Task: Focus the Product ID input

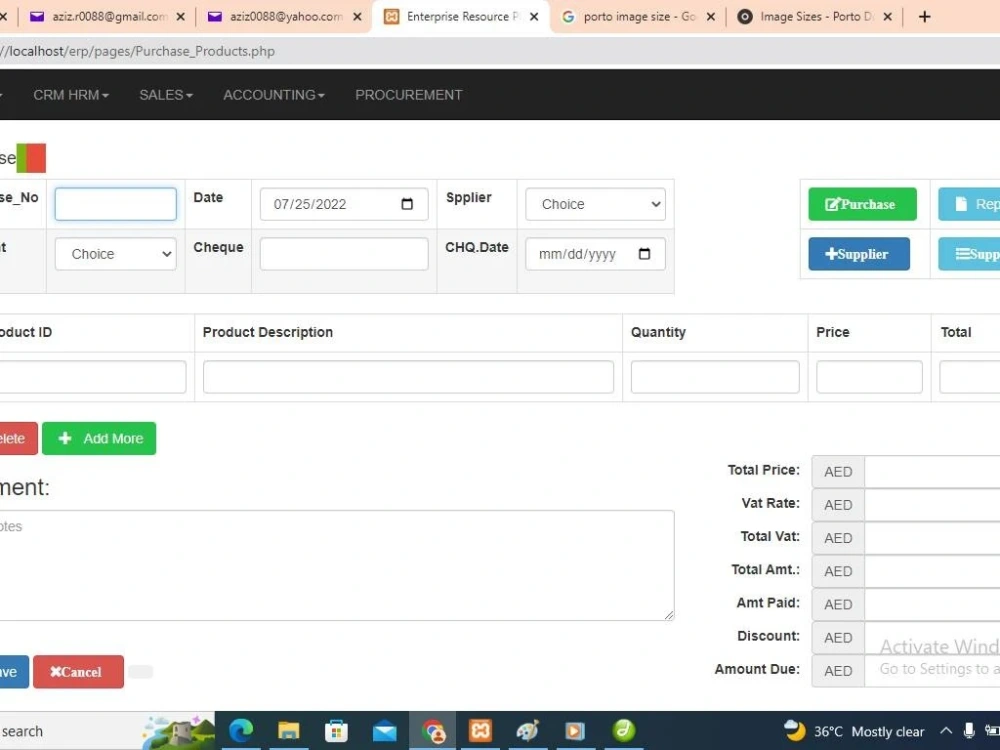Action: coord(92,376)
